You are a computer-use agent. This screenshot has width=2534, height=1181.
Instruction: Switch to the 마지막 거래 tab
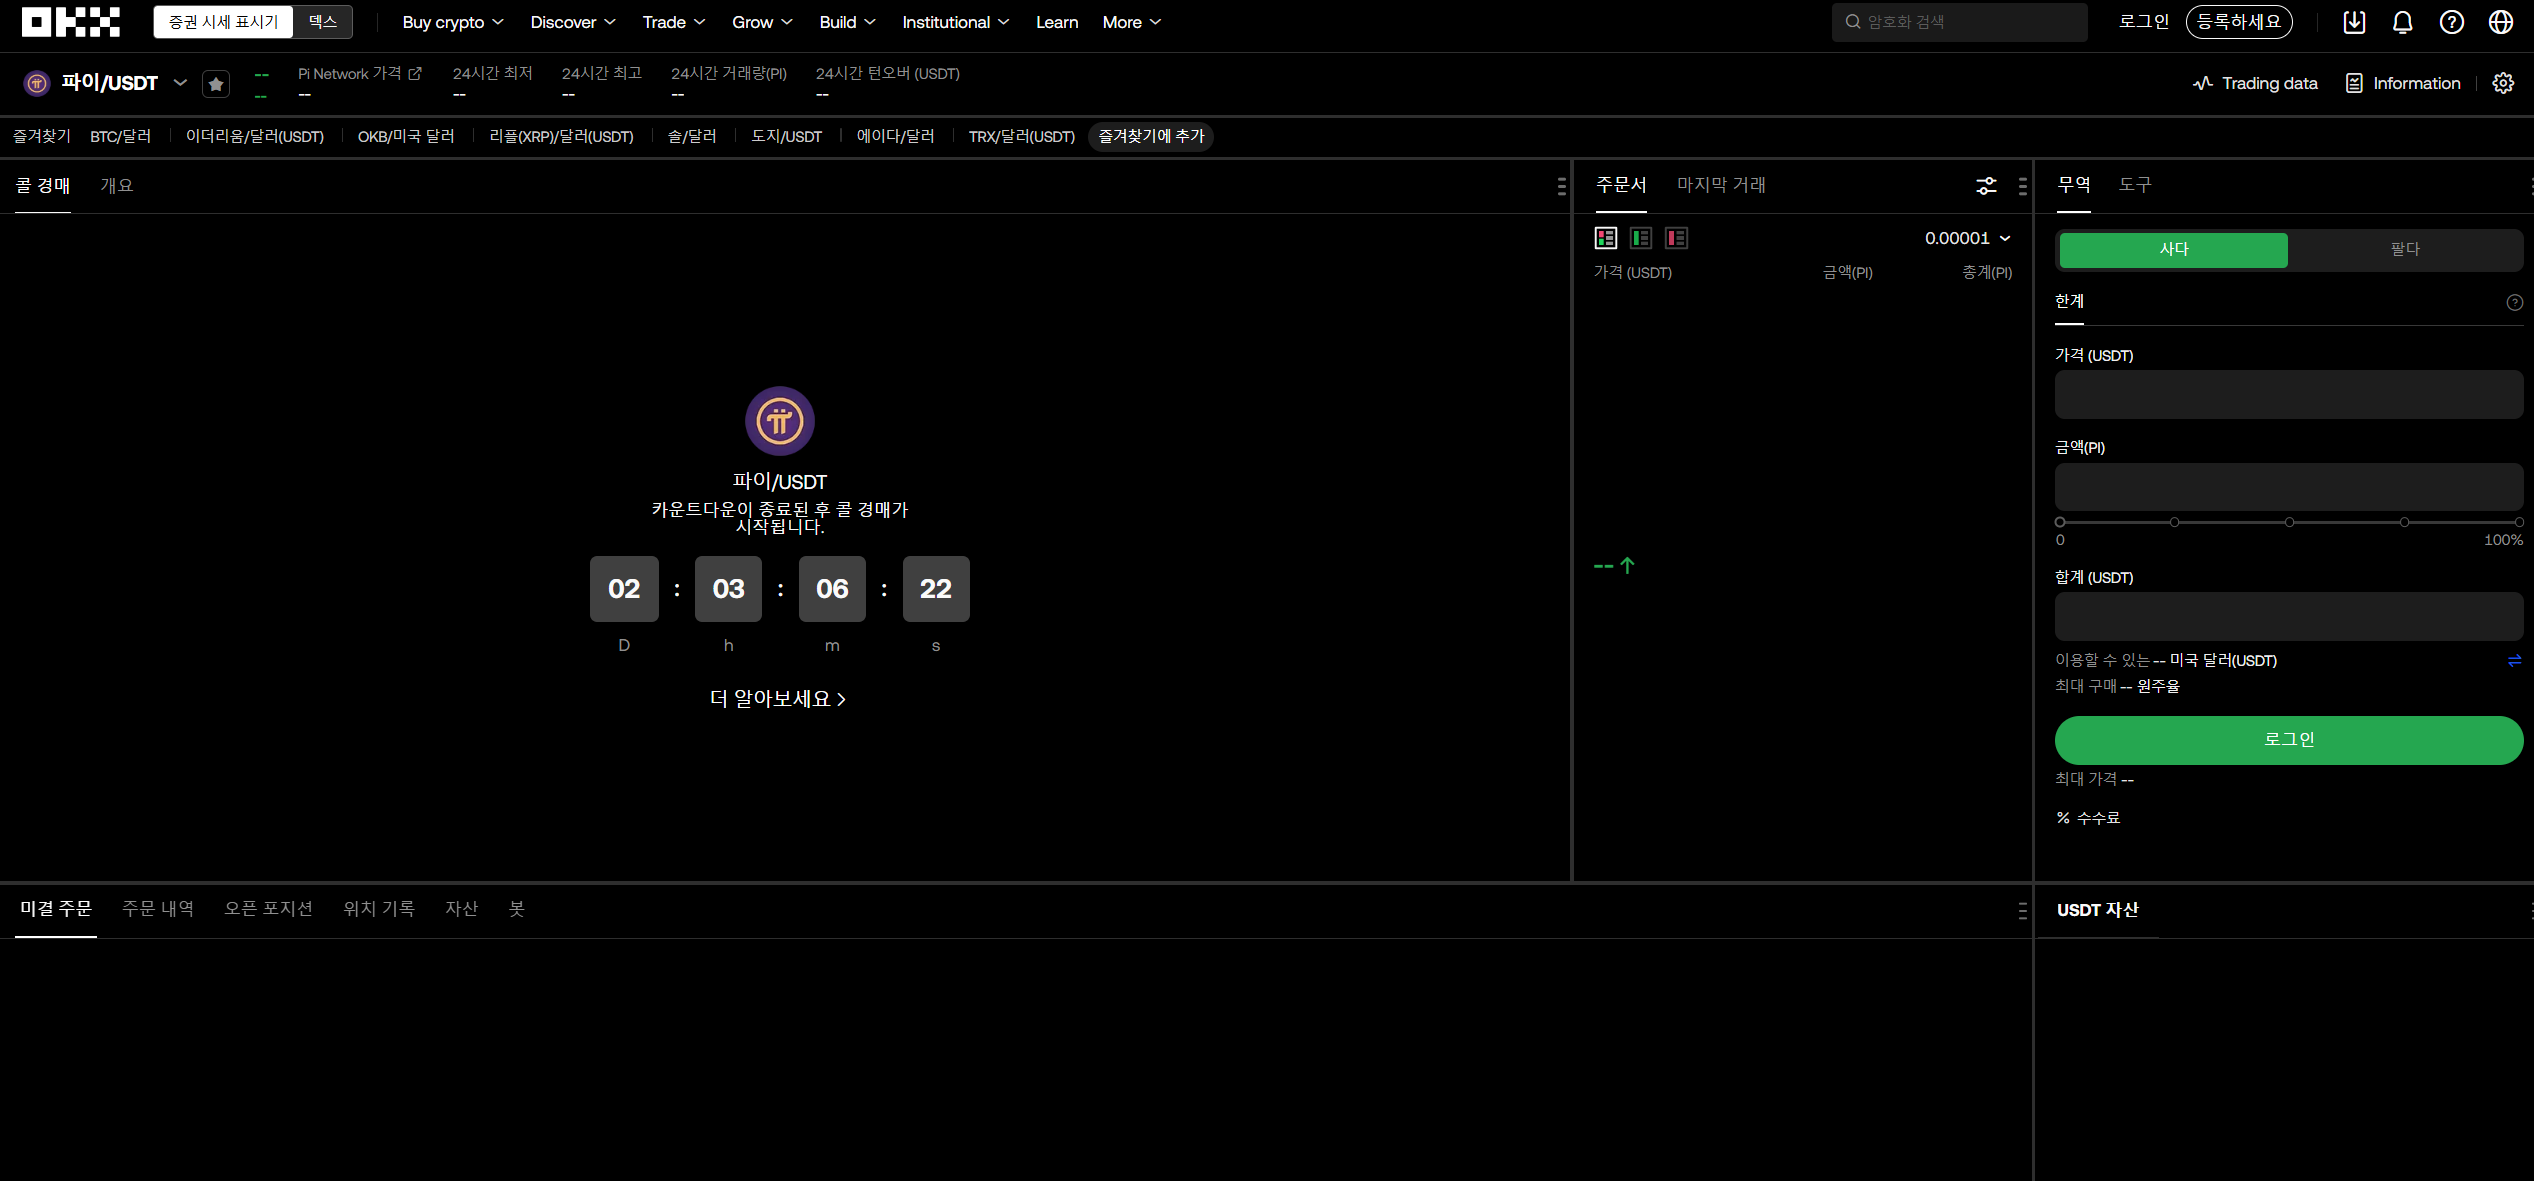click(1721, 185)
